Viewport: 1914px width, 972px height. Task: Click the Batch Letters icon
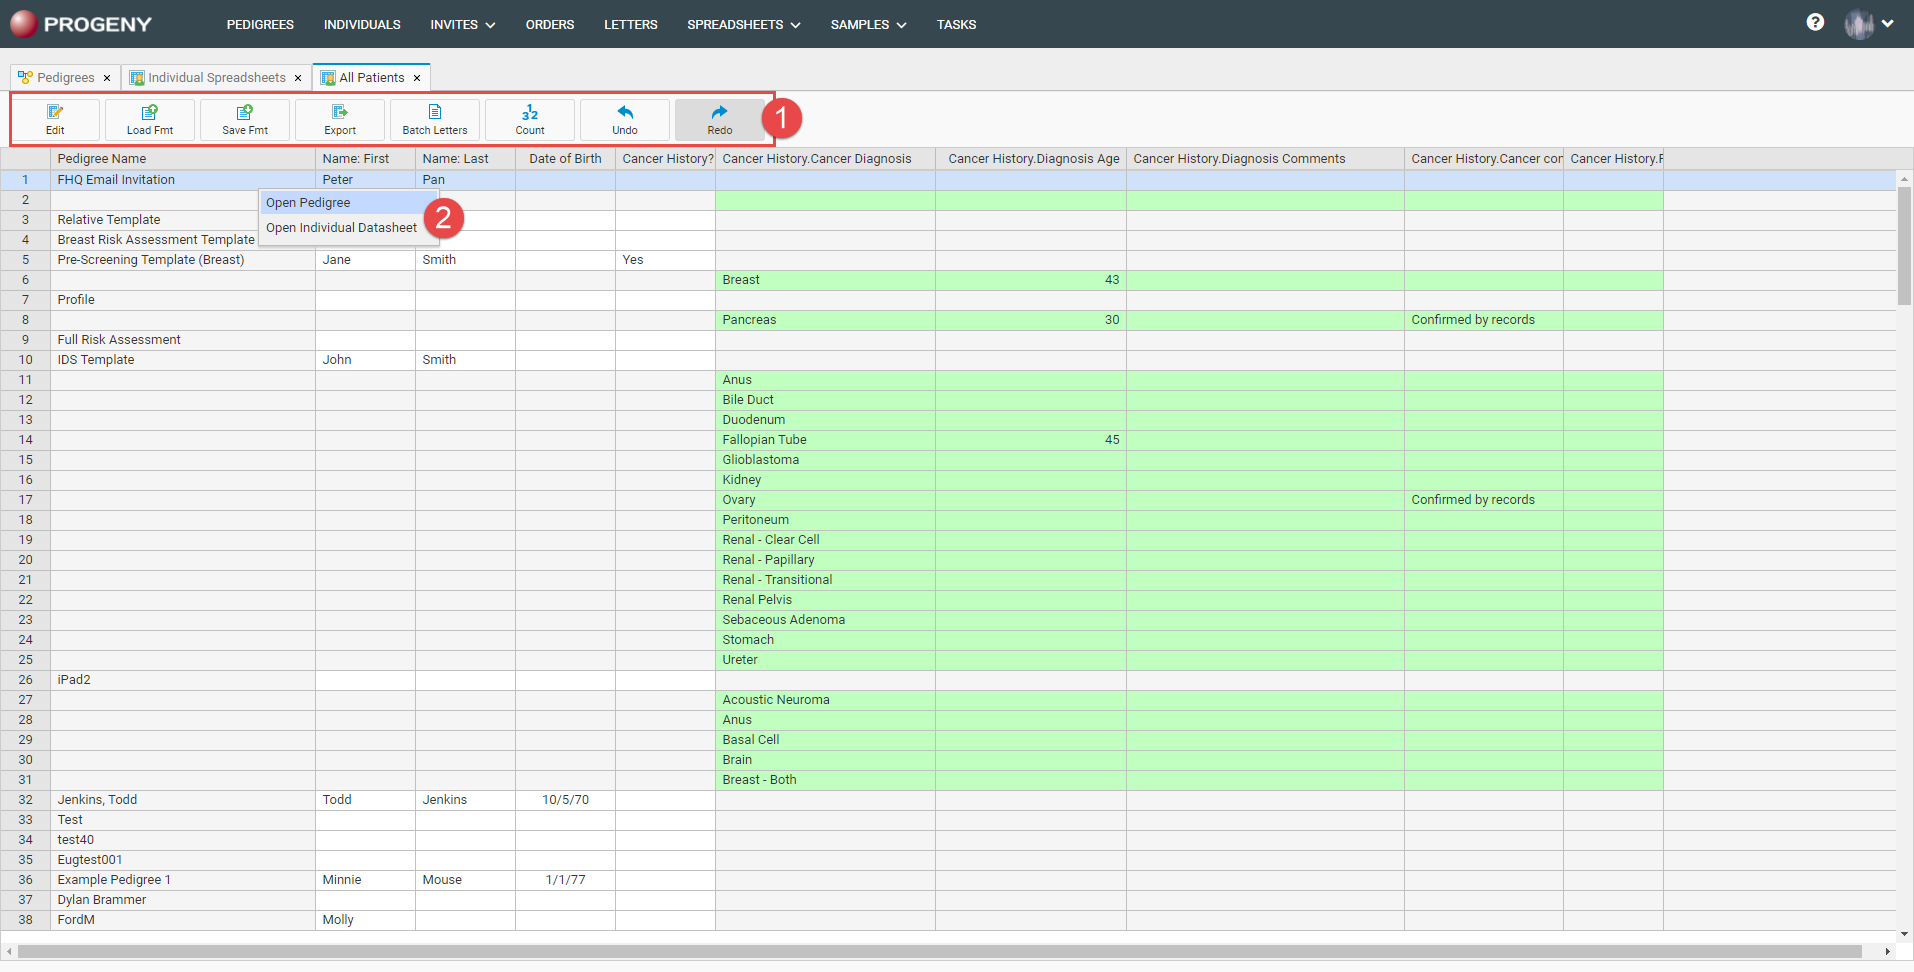tap(434, 119)
